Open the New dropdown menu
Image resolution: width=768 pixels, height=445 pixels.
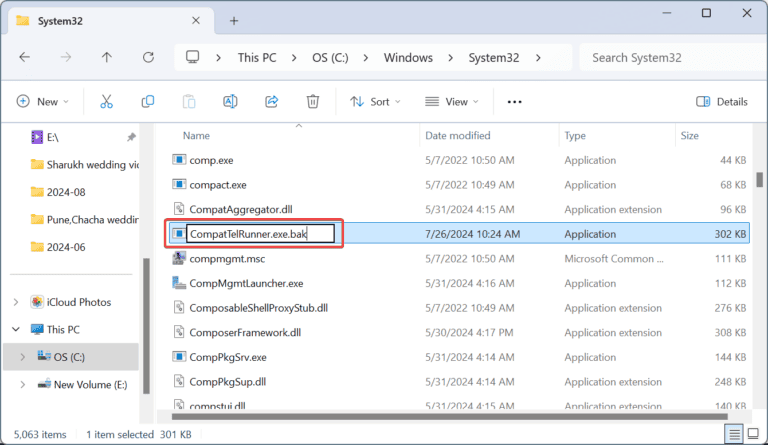pyautogui.click(x=43, y=102)
